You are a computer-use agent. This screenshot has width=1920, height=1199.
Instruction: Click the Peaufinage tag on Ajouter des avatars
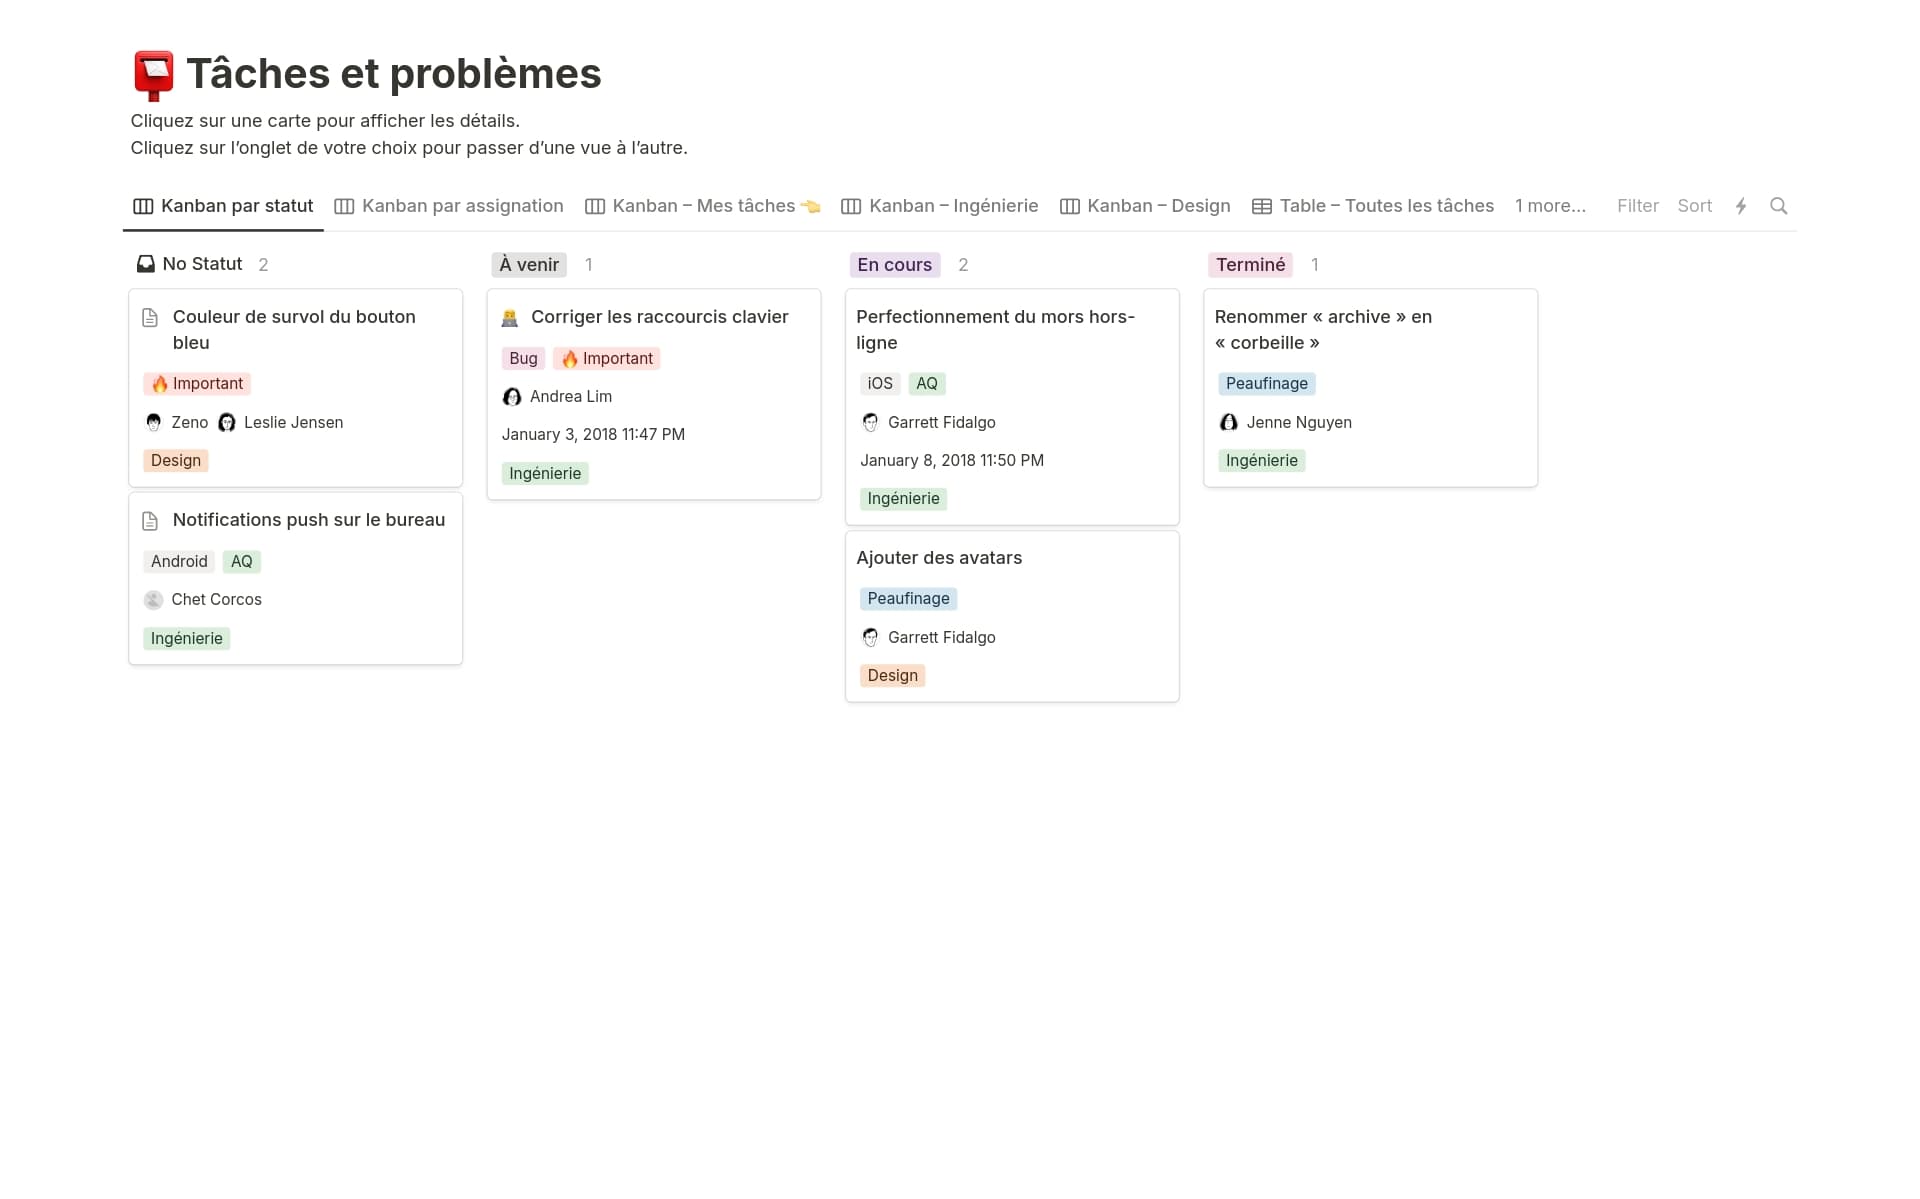(x=908, y=599)
